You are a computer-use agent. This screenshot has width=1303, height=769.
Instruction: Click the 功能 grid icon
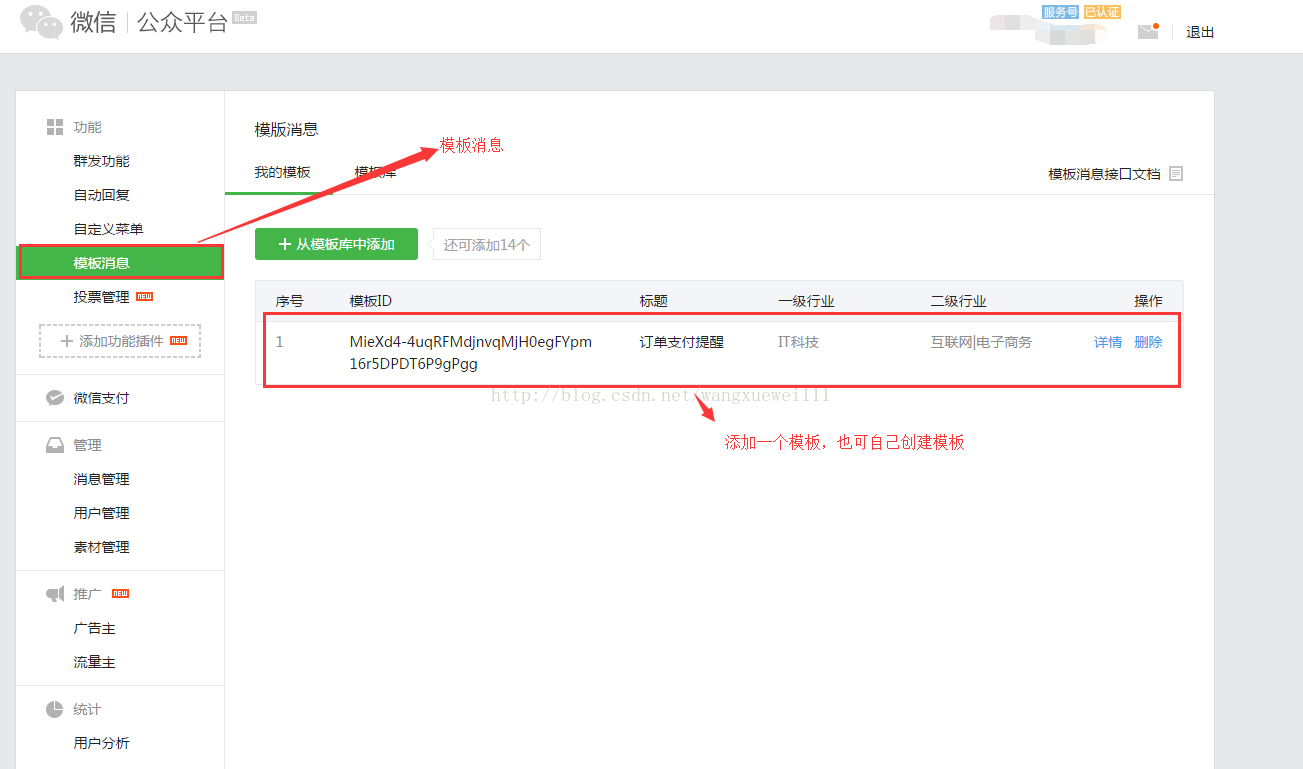55,127
